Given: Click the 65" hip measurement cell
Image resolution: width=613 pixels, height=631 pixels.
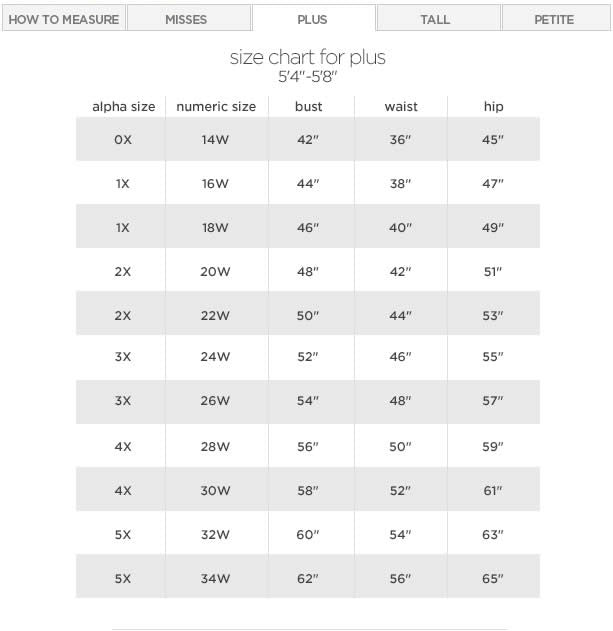Looking at the screenshot, I should click(x=493, y=579).
